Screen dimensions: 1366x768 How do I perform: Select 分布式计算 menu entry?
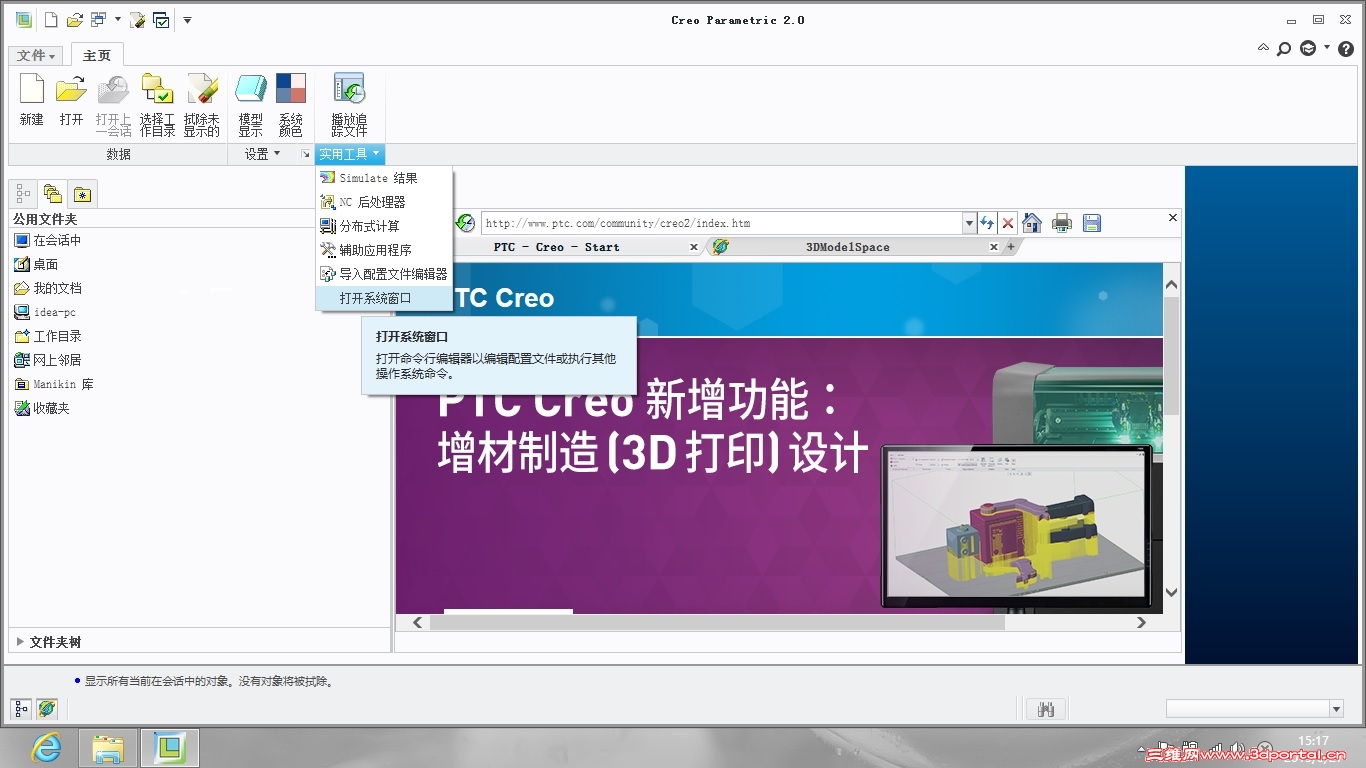coord(384,226)
